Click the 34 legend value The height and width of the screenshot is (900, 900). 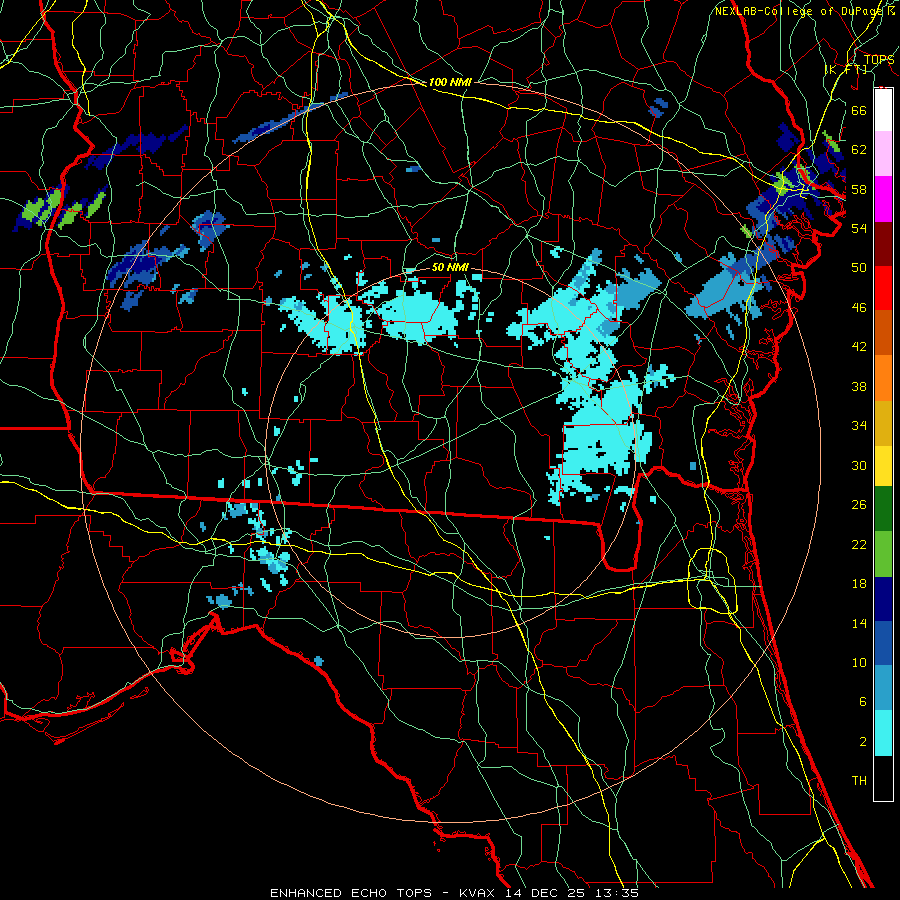[x=859, y=425]
